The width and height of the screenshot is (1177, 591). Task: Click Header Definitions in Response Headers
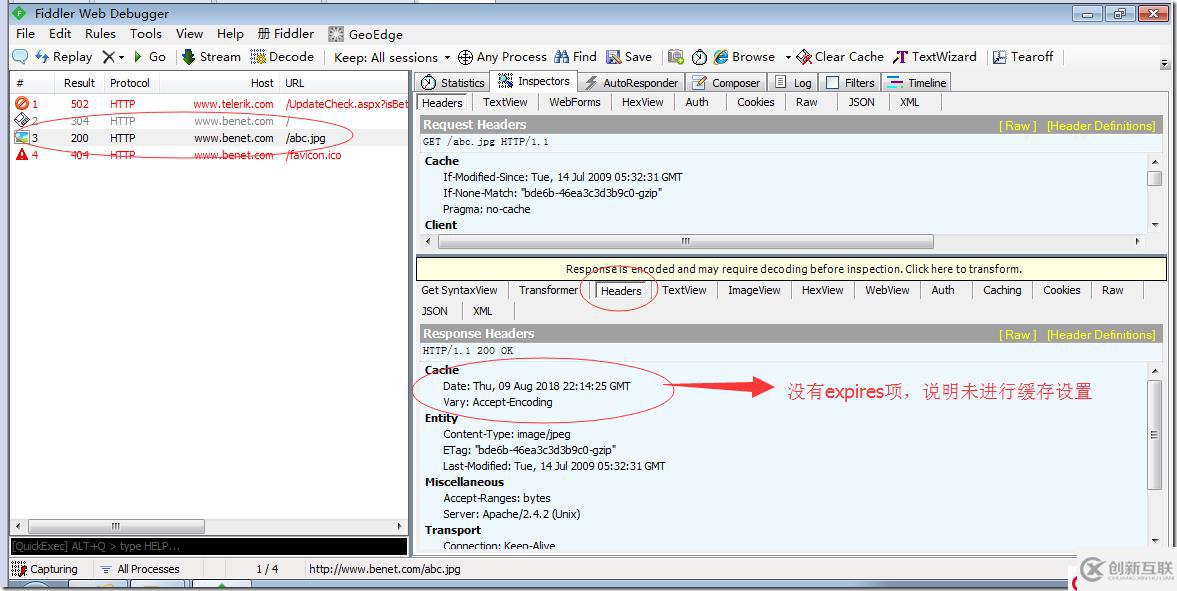click(x=1101, y=334)
